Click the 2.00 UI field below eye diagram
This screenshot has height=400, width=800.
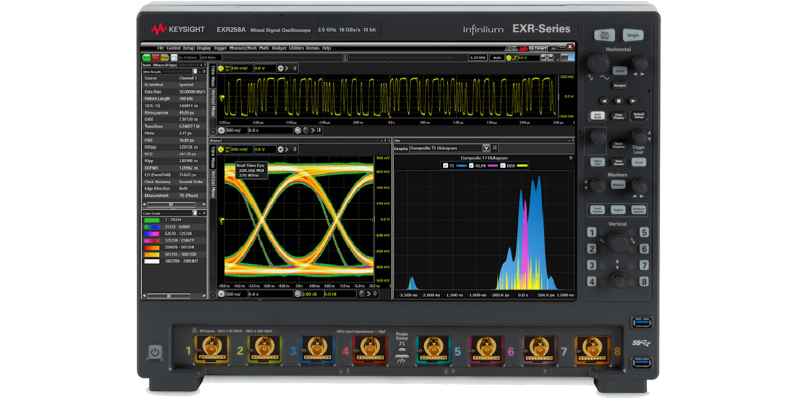click(311, 294)
